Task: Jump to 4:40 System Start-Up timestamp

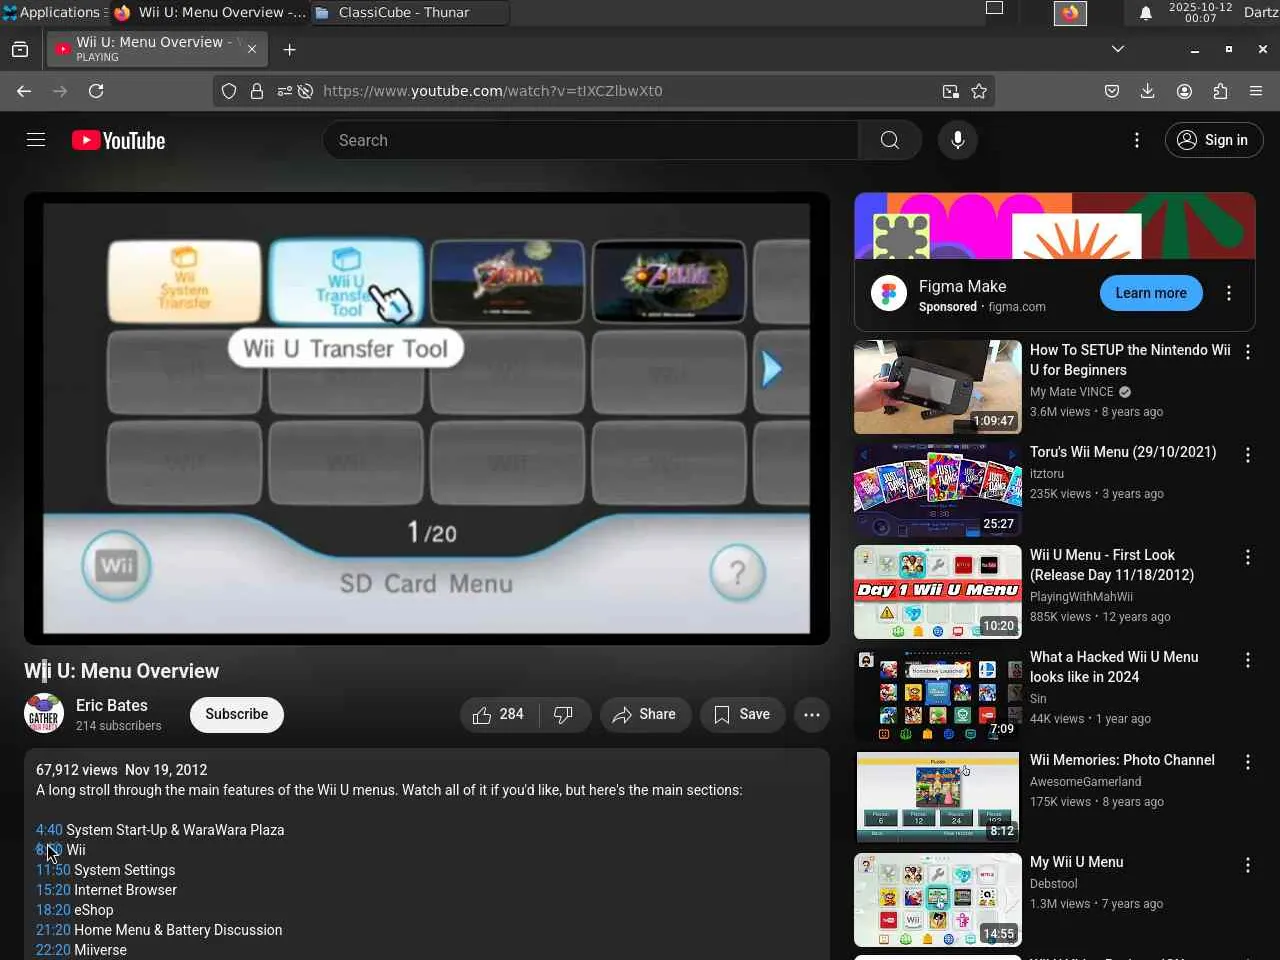Action: pos(49,830)
